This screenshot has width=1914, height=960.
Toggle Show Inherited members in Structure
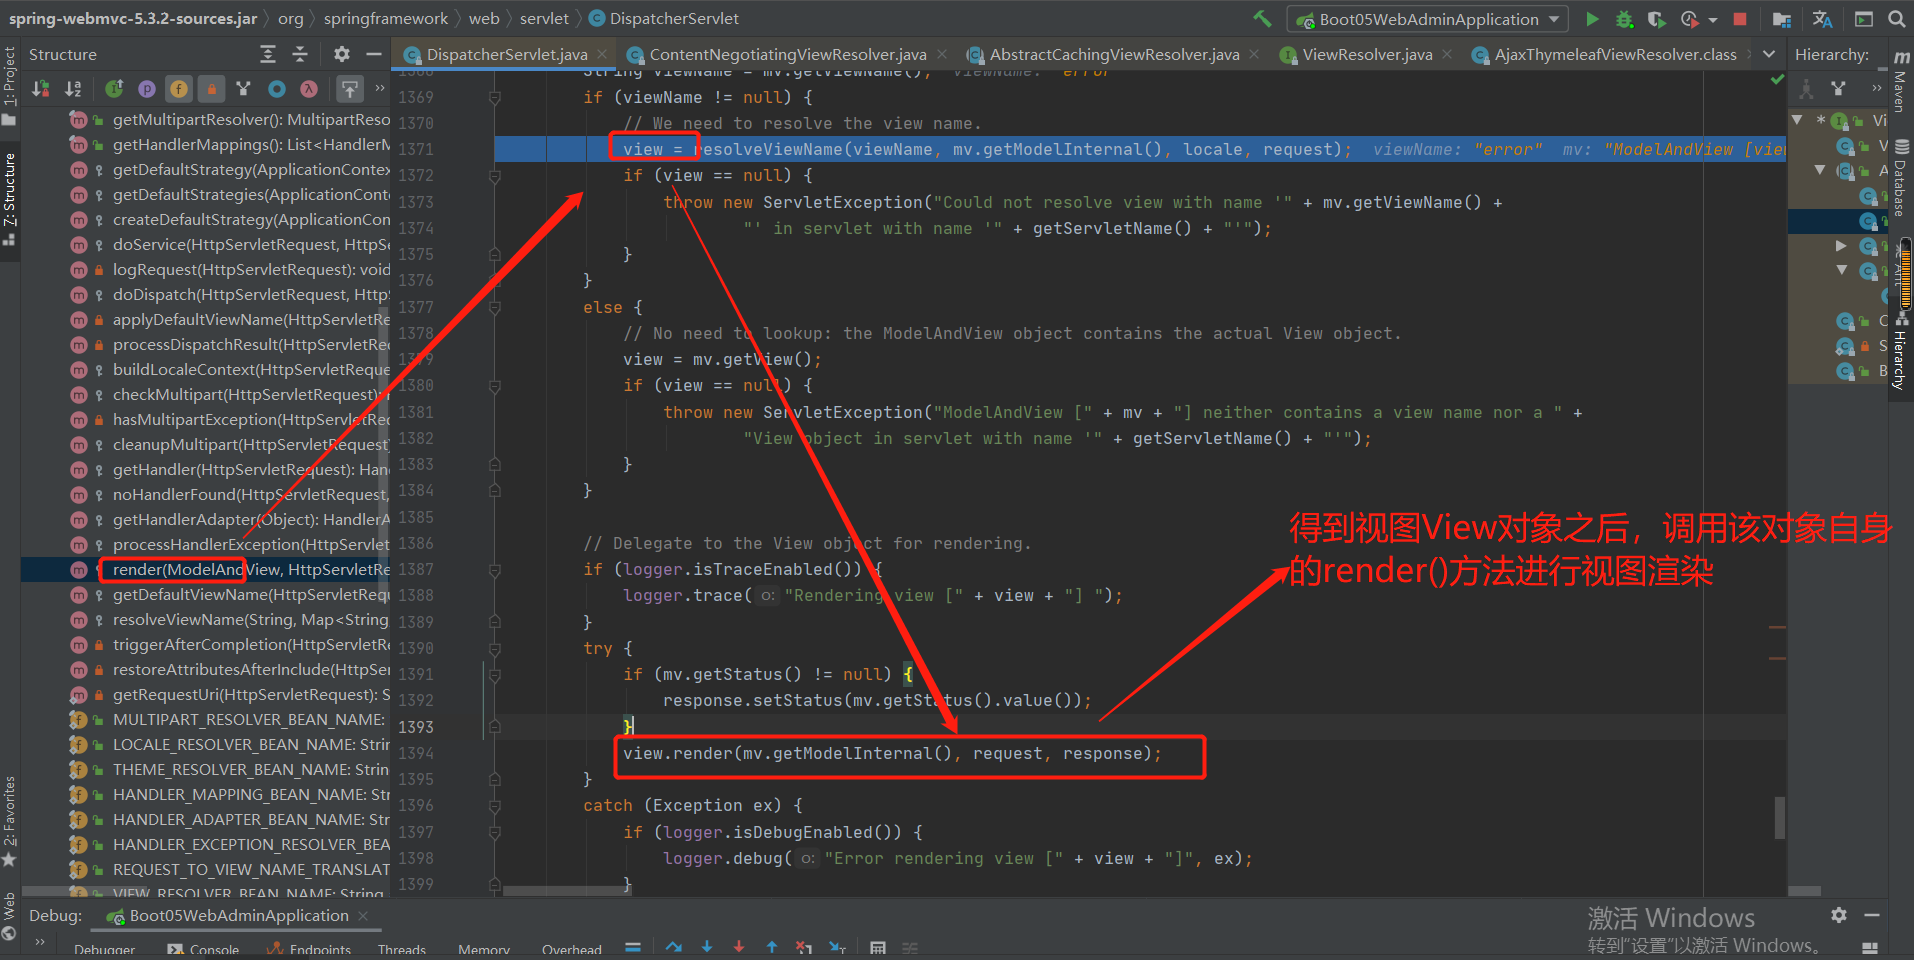pos(114,89)
